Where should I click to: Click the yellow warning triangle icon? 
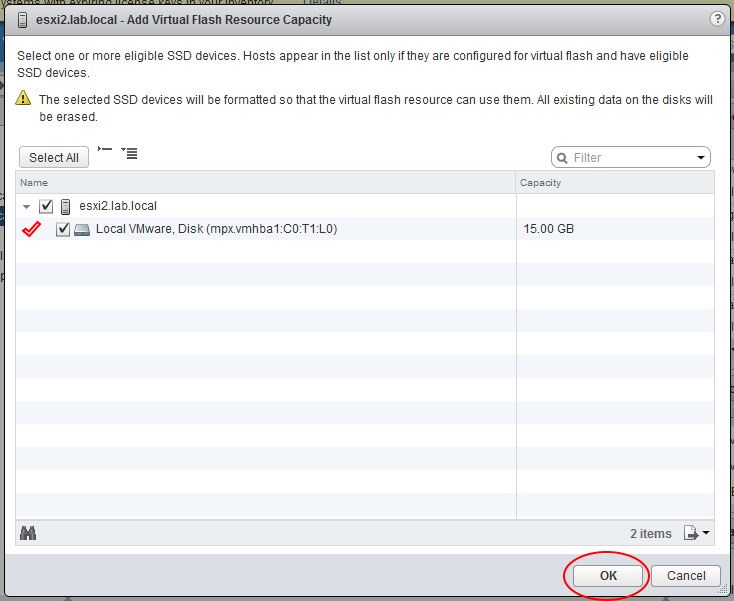tap(23, 98)
